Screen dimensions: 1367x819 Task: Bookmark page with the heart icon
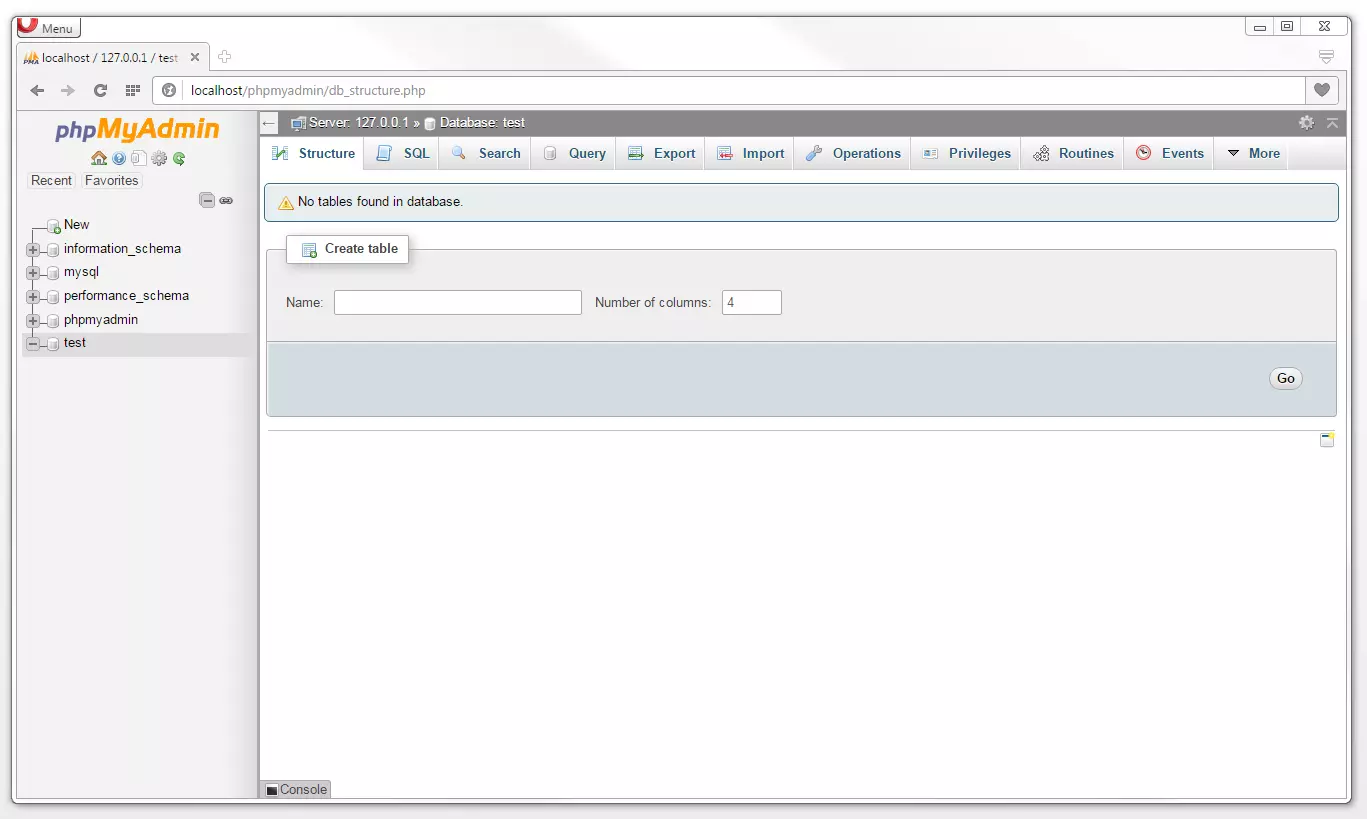1321,90
